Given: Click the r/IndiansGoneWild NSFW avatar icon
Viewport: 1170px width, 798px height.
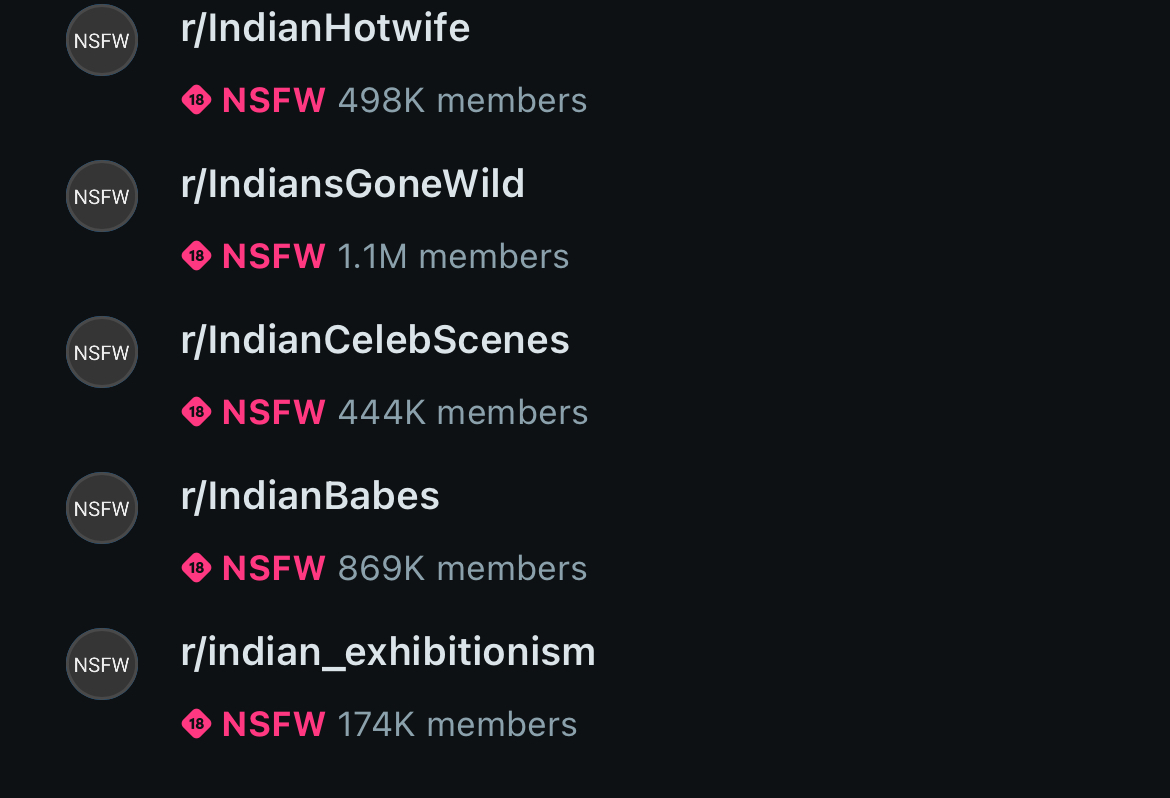Looking at the screenshot, I should pos(102,196).
